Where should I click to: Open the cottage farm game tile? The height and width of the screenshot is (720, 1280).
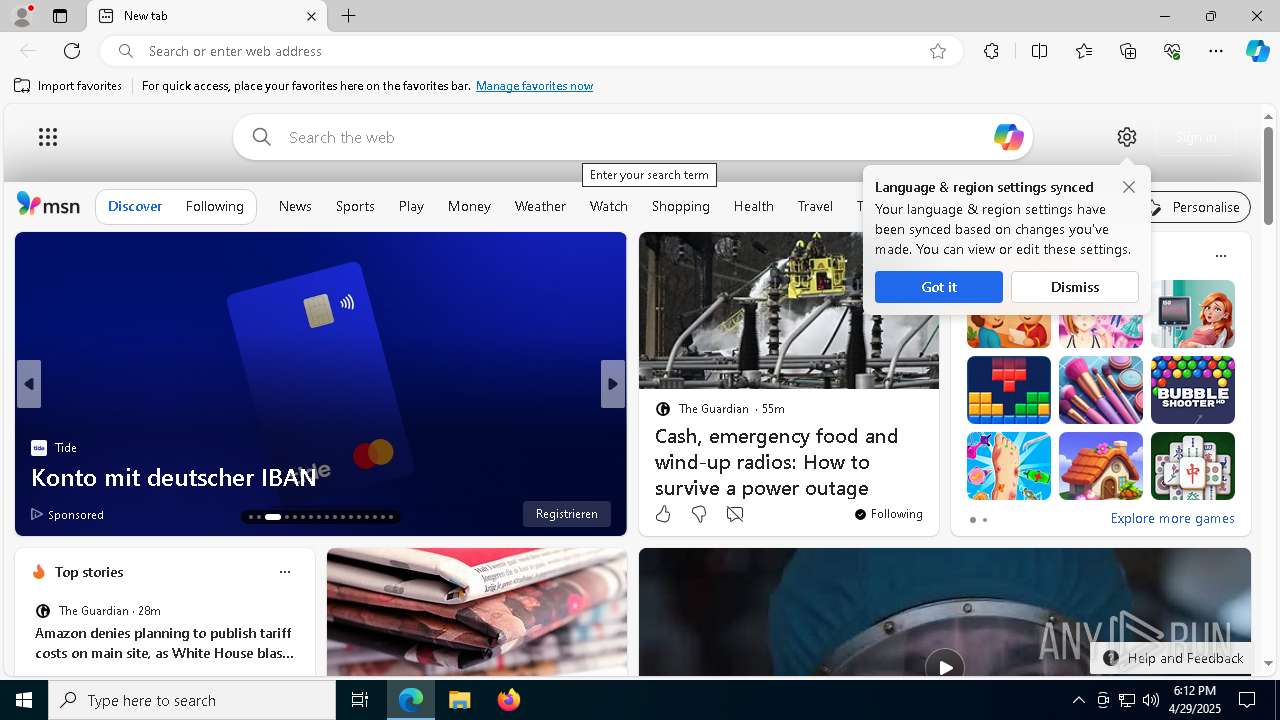coord(1101,466)
